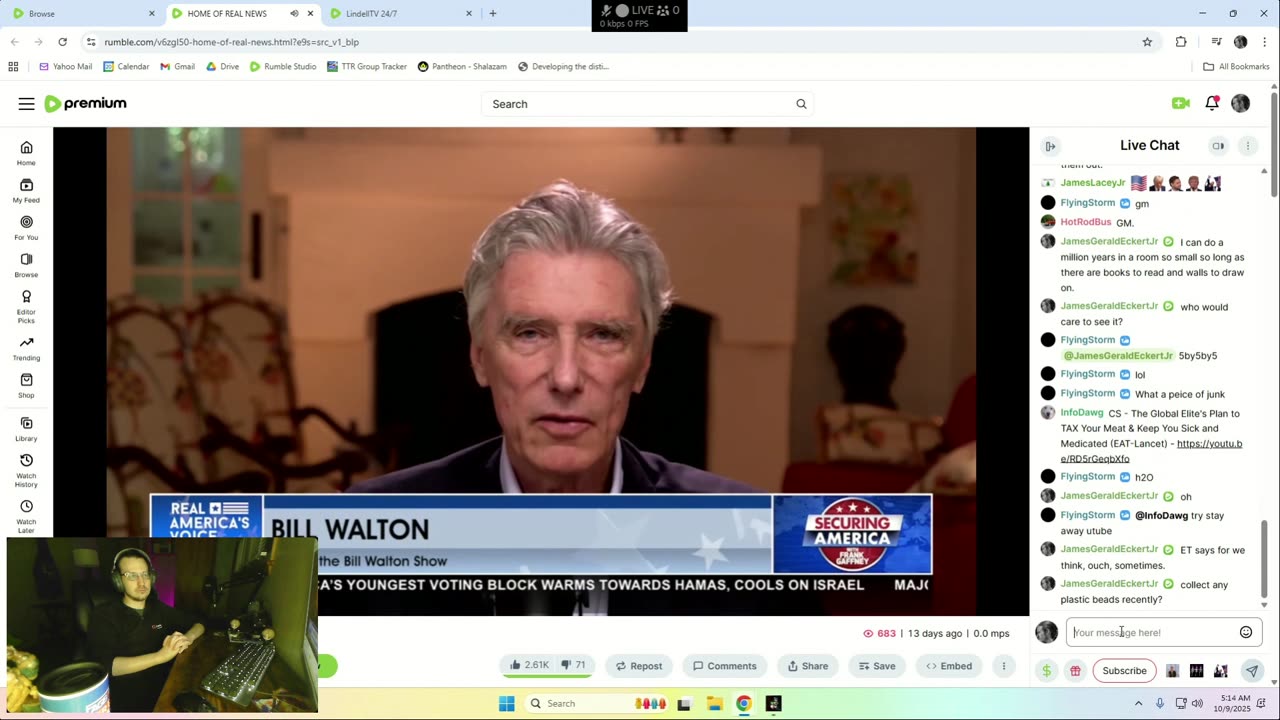
Task: Open Rumble account avatar menu
Action: click(x=1240, y=103)
